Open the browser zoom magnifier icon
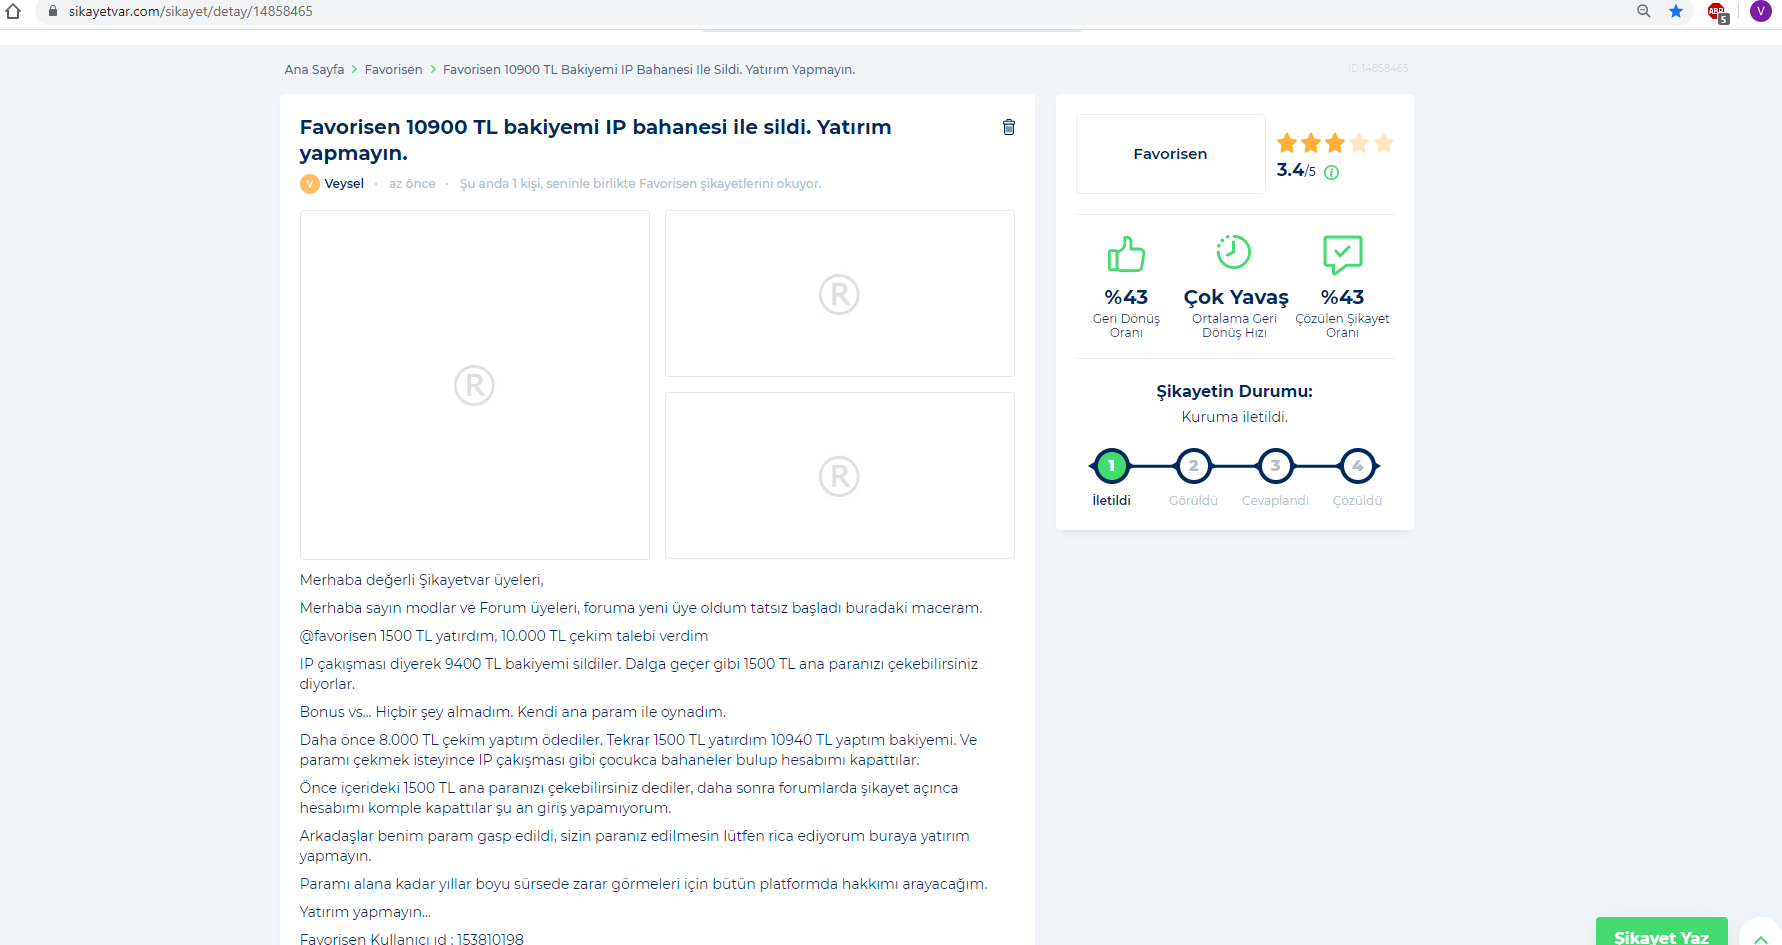The width and height of the screenshot is (1782, 945). click(1643, 11)
